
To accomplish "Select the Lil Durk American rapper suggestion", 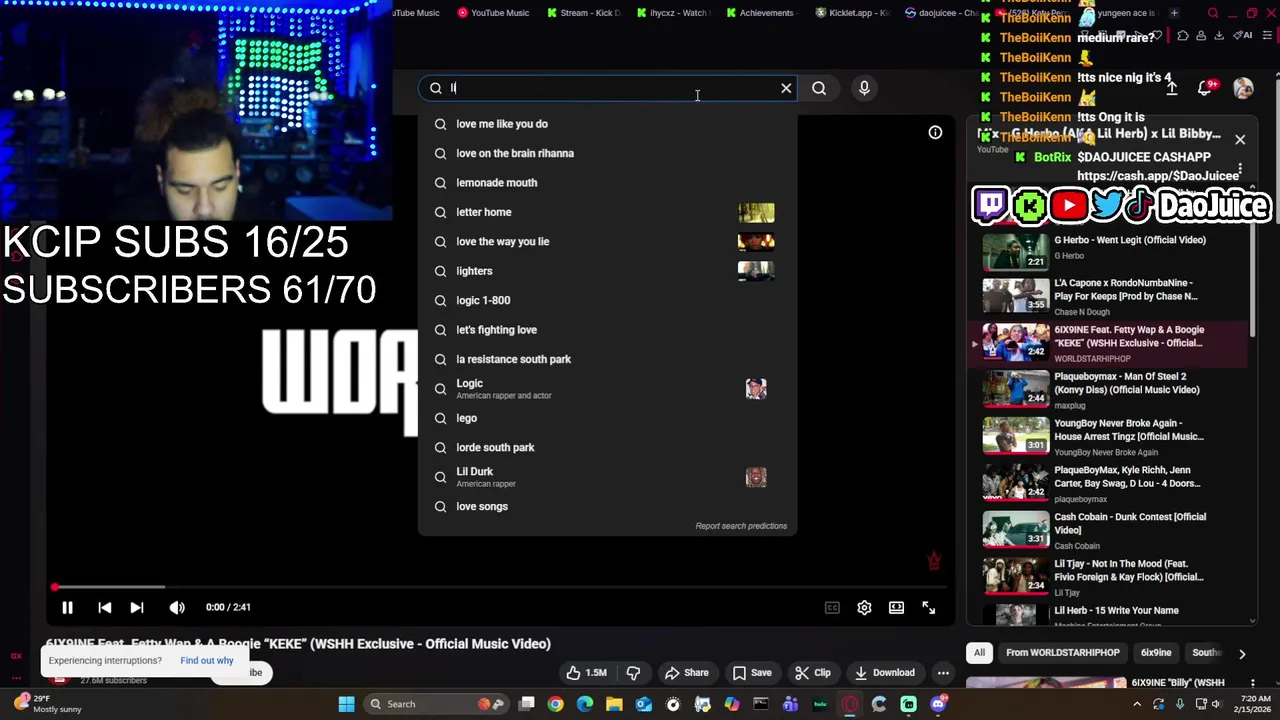I will point(607,477).
